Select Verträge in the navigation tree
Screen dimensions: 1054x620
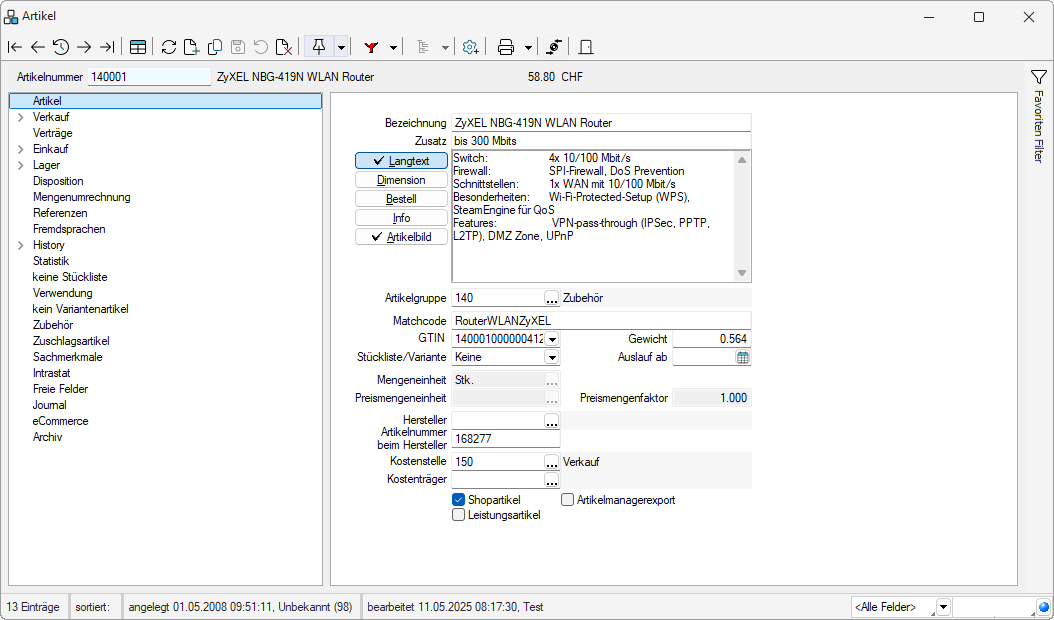pos(52,133)
